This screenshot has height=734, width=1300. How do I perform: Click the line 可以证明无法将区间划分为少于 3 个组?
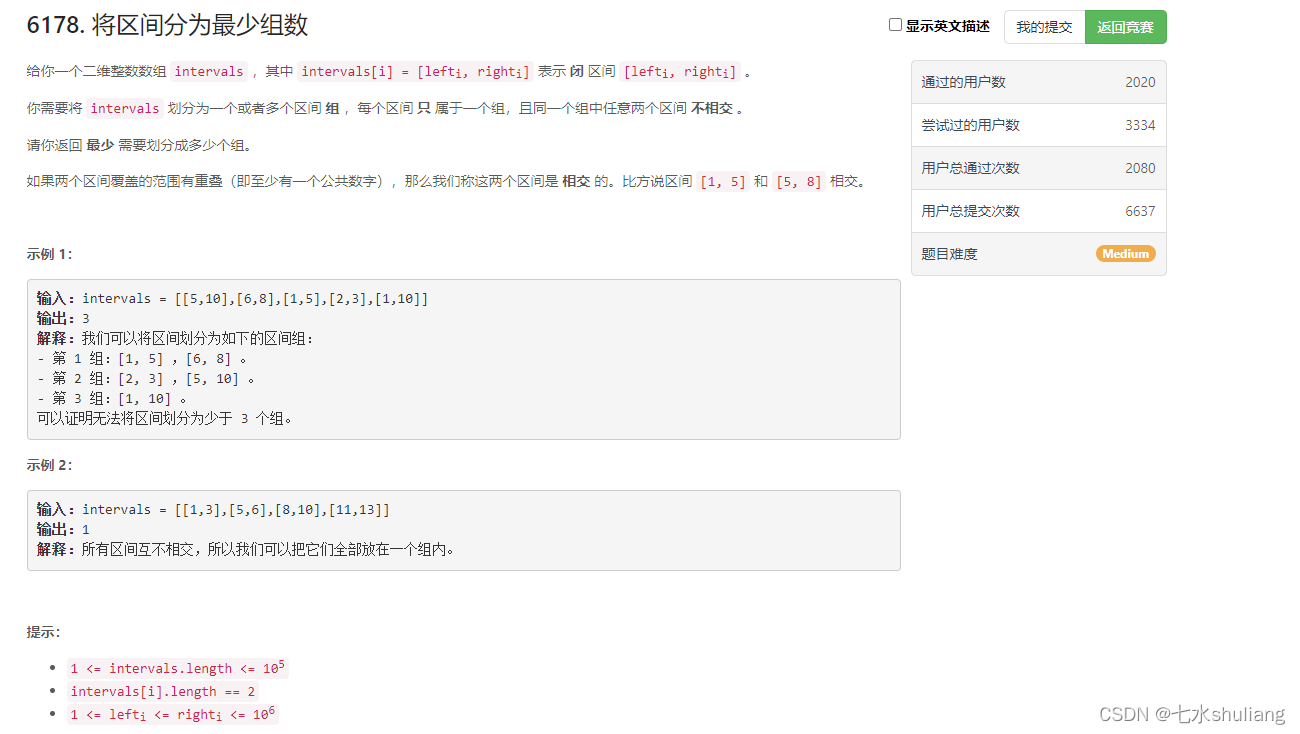(x=166, y=419)
